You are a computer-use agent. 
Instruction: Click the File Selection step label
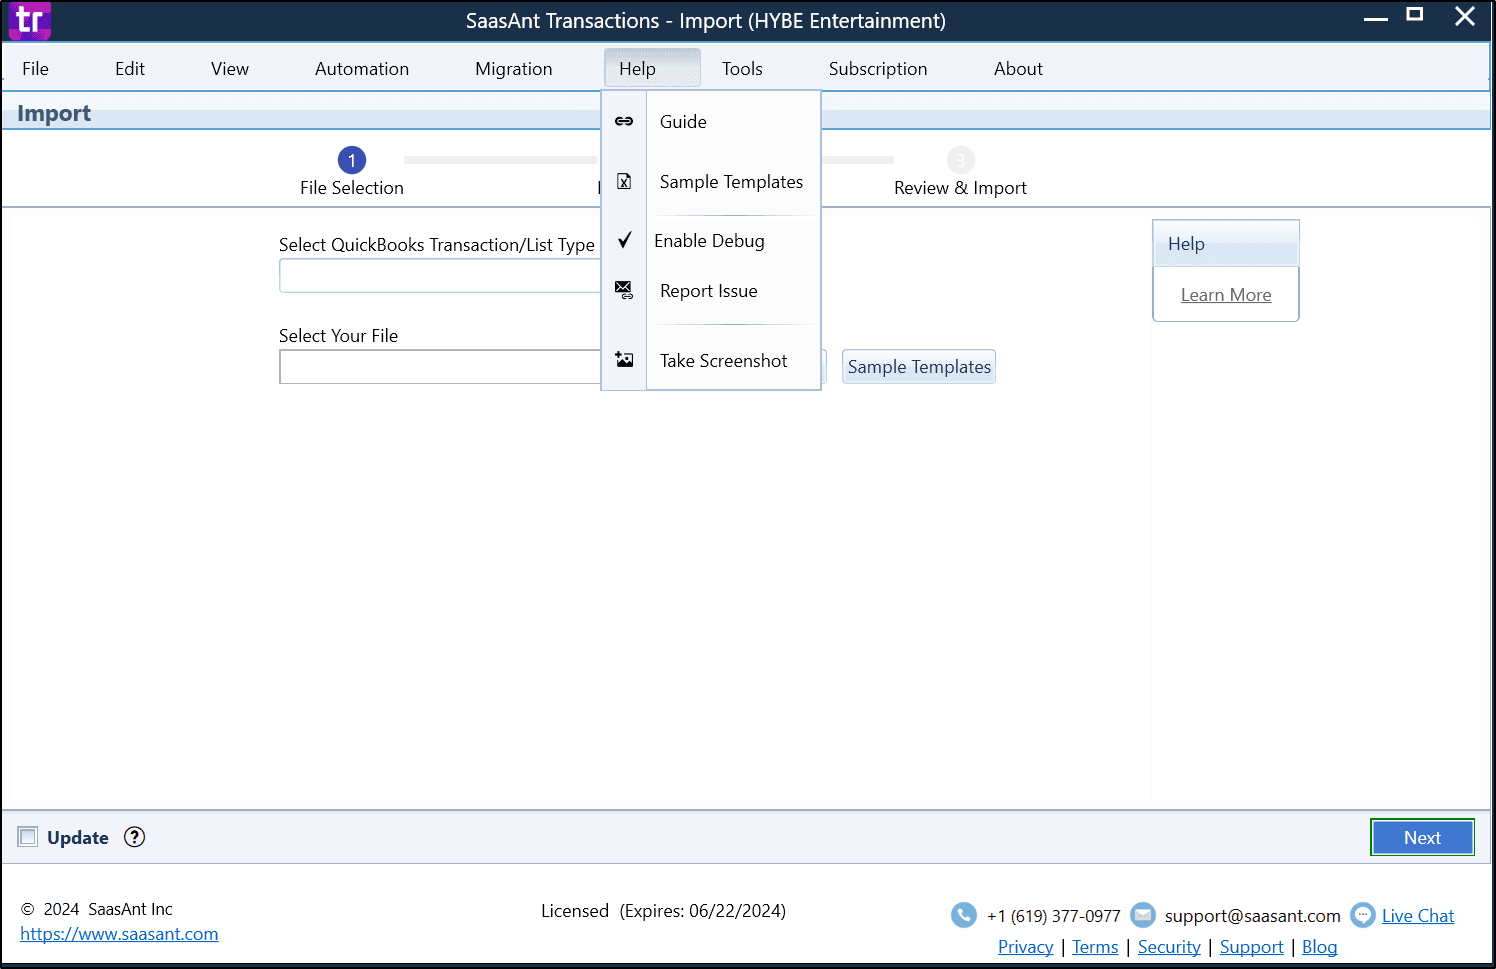352,188
